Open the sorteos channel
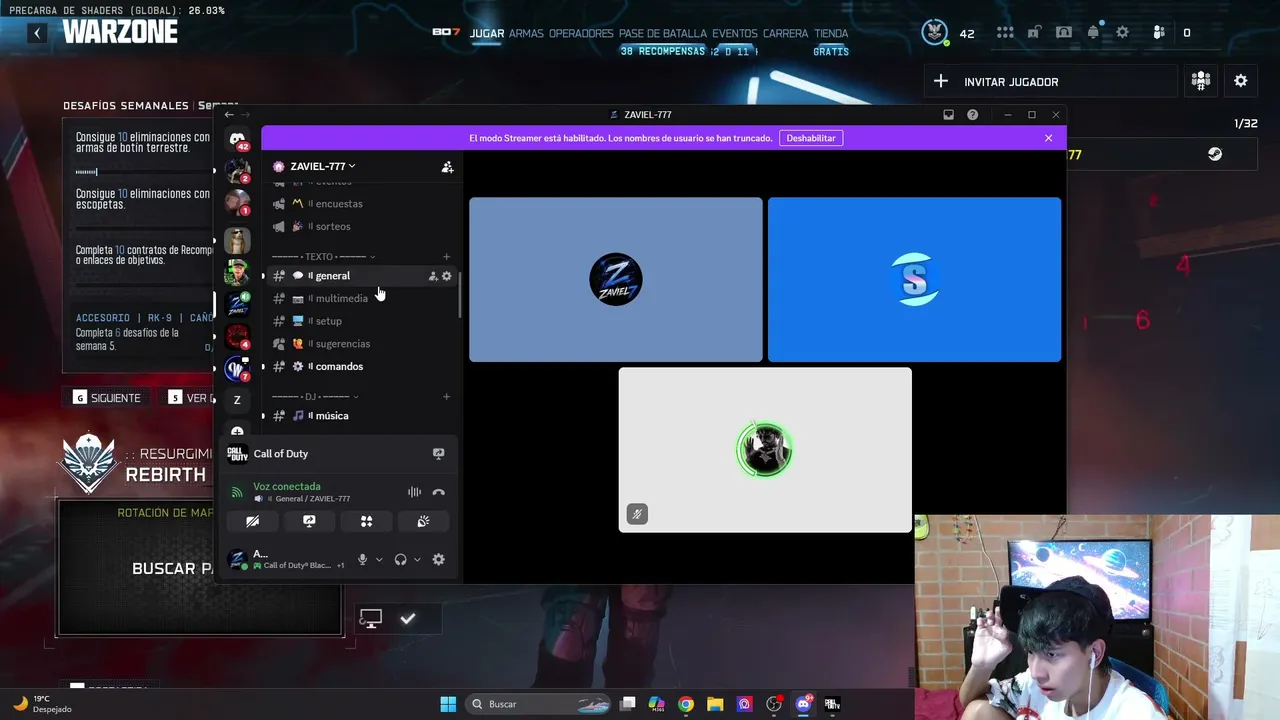This screenshot has width=1280, height=720. (360, 227)
